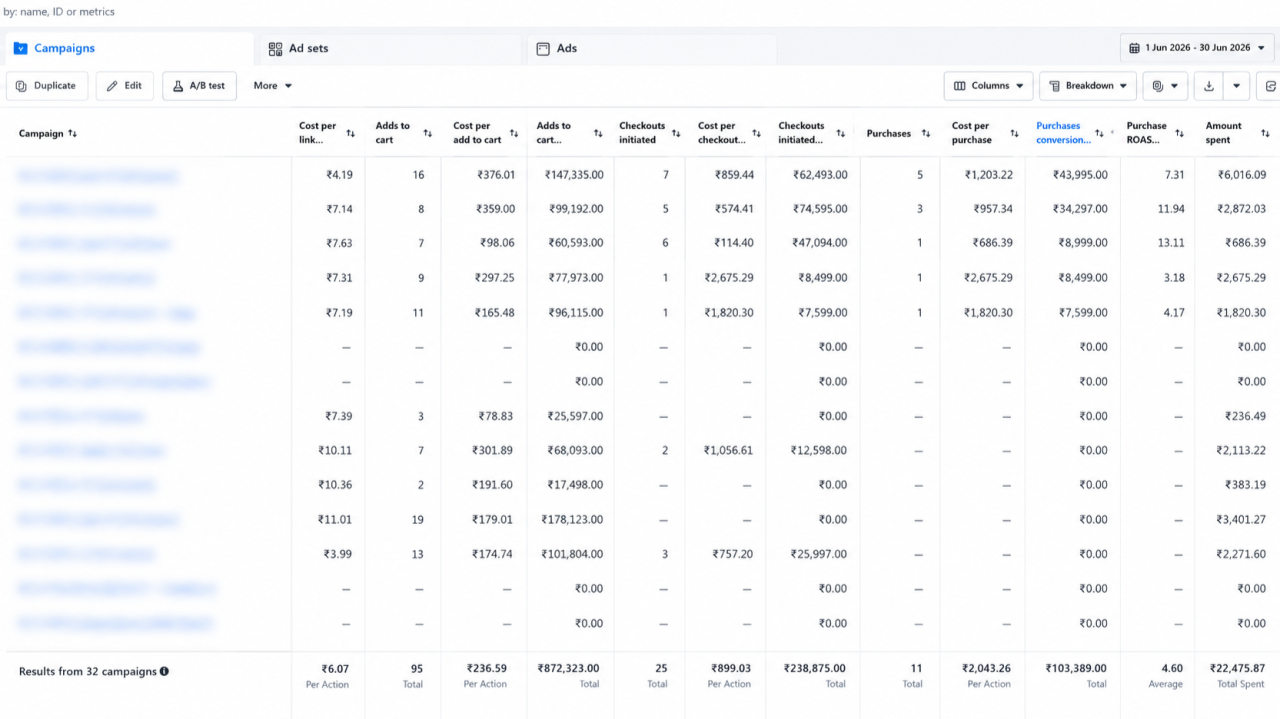Expand the Breakdown dropdown
The height and width of the screenshot is (719, 1280).
point(1088,86)
